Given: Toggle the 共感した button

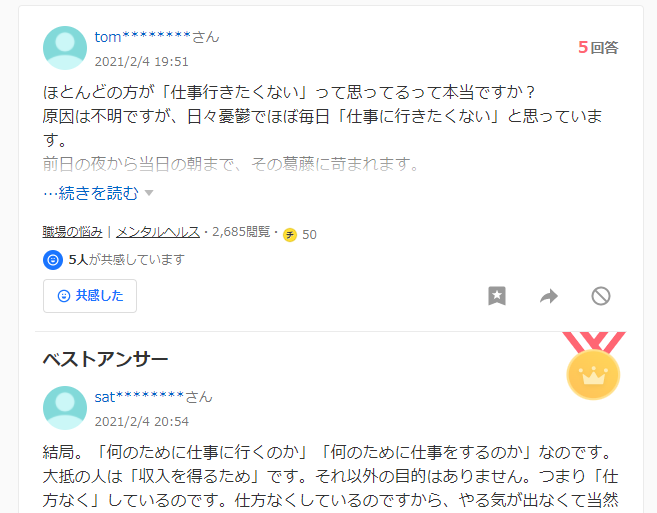Looking at the screenshot, I should pyautogui.click(x=90, y=296).
